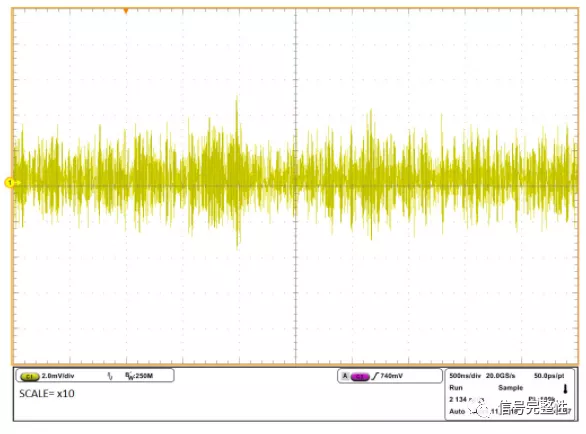The height and width of the screenshot is (434, 586).
Task: Open the 740mV trigger level readout
Action: (x=391, y=376)
